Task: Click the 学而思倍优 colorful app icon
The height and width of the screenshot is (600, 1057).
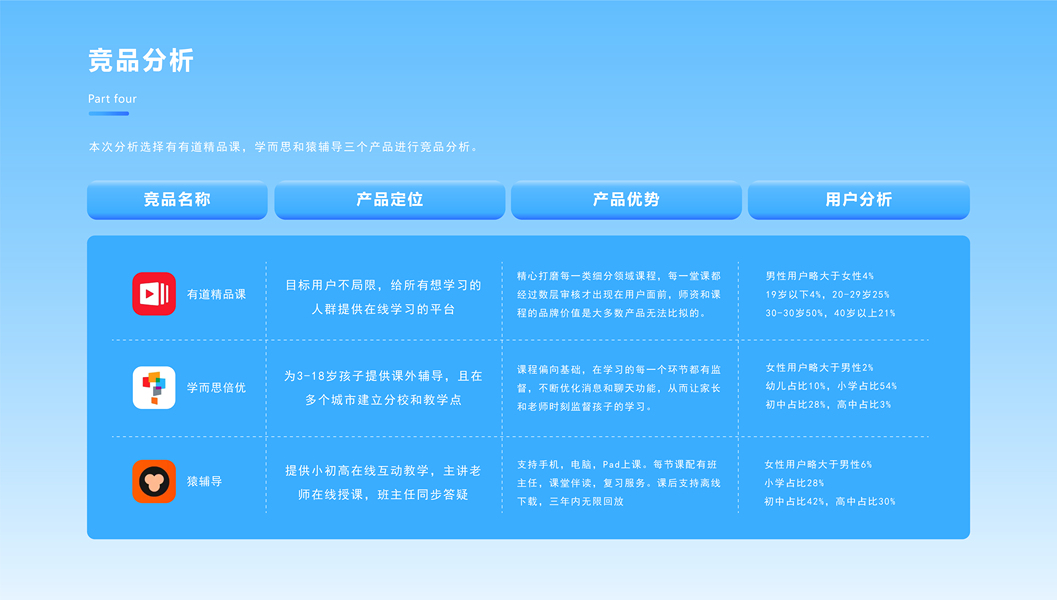Action: tap(154, 388)
